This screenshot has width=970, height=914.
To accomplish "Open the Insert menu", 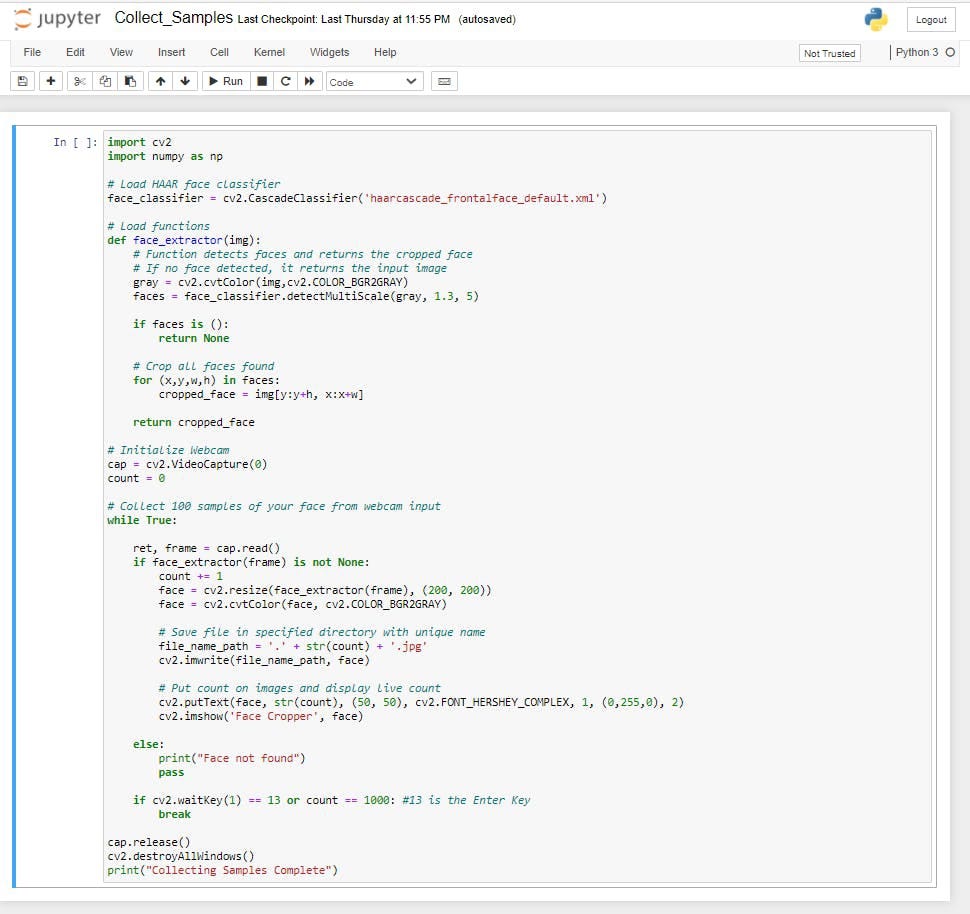I will 171,52.
